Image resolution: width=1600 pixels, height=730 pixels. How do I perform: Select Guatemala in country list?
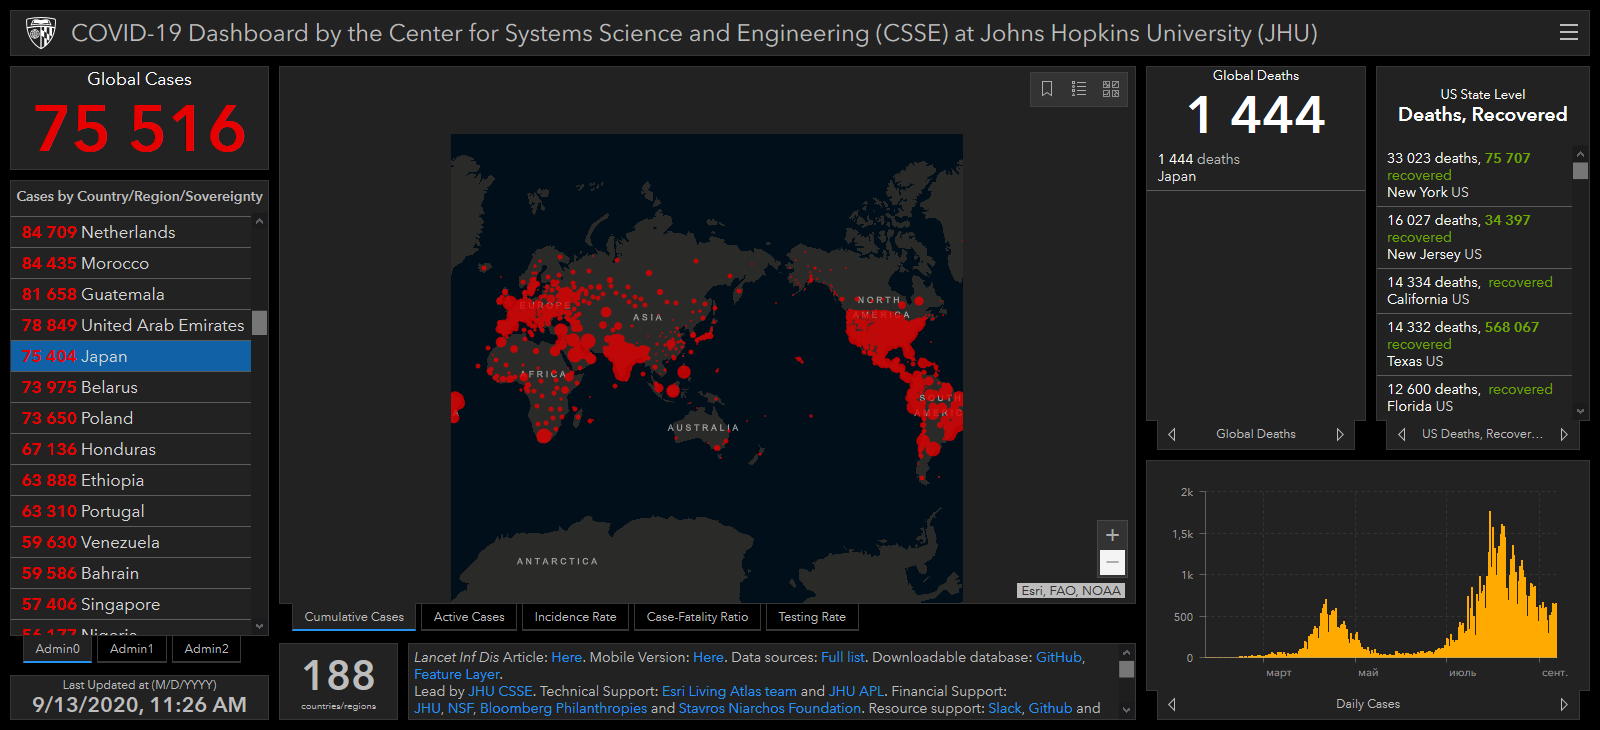pos(131,294)
